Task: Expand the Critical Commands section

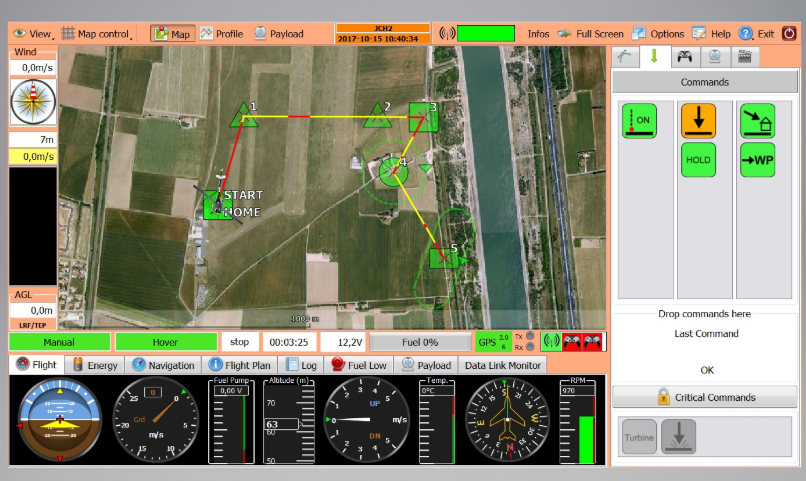Action: click(705, 397)
